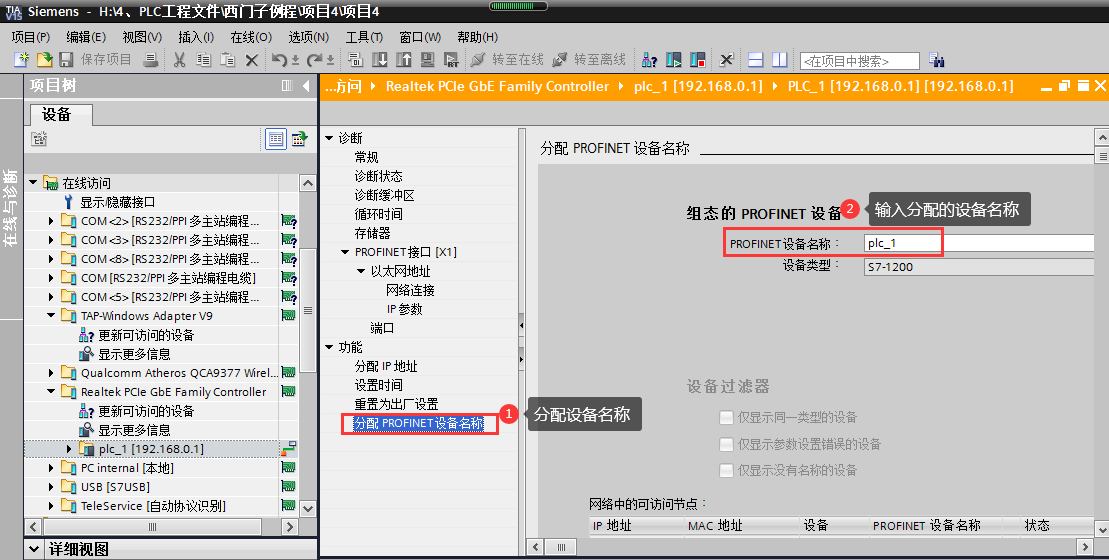Click the Paste icon in toolbar
Image resolution: width=1109 pixels, height=560 pixels.
click(228, 60)
